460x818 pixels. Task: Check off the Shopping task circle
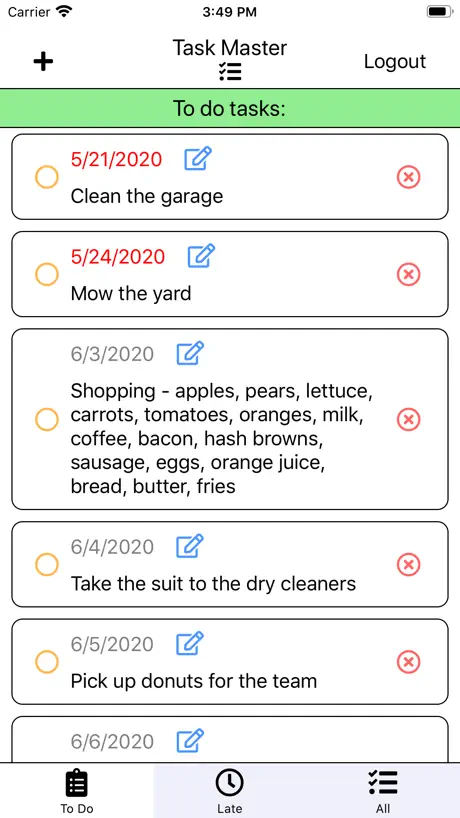(46, 419)
